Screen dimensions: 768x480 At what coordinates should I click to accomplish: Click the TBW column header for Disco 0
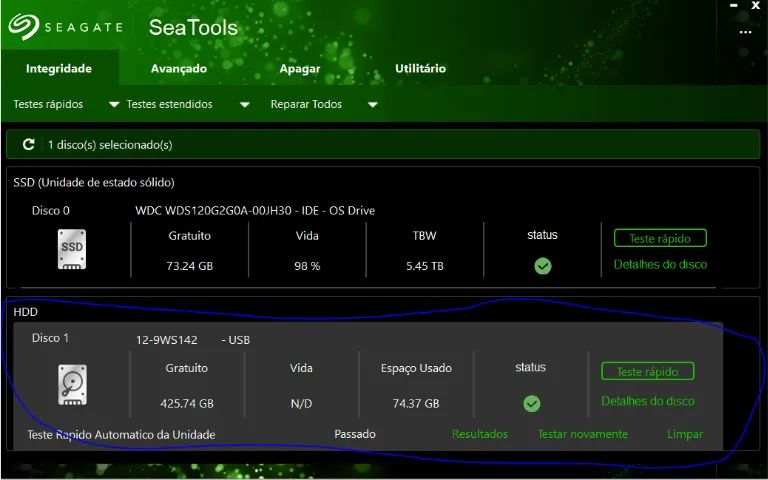click(425, 236)
